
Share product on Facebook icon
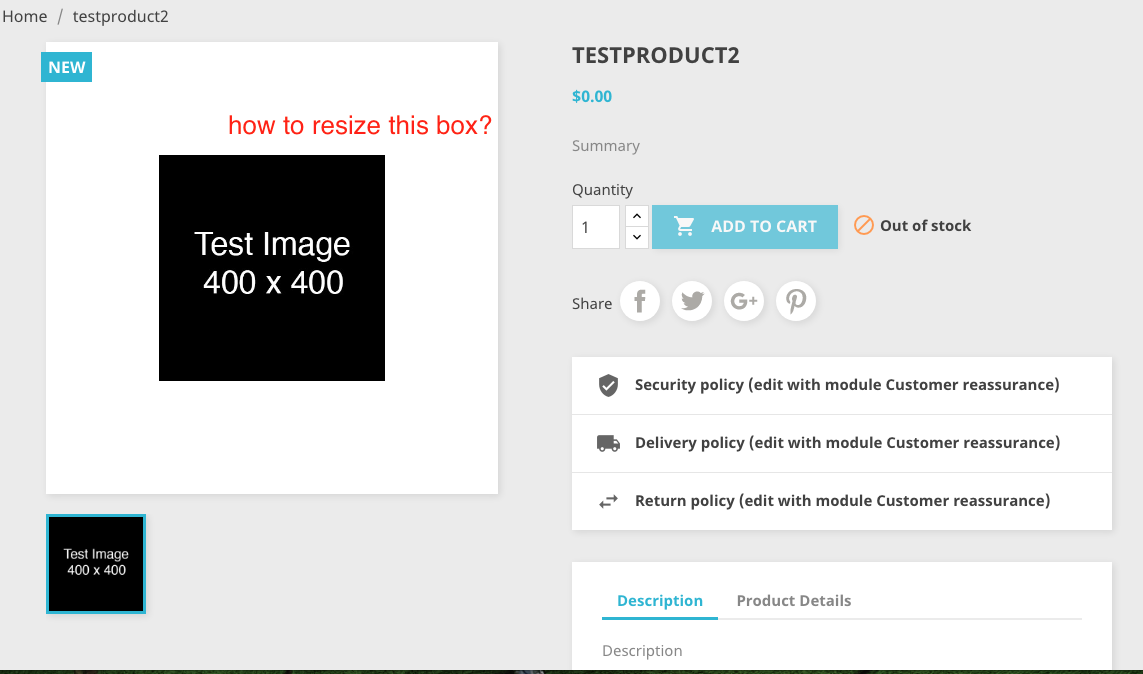coord(640,301)
